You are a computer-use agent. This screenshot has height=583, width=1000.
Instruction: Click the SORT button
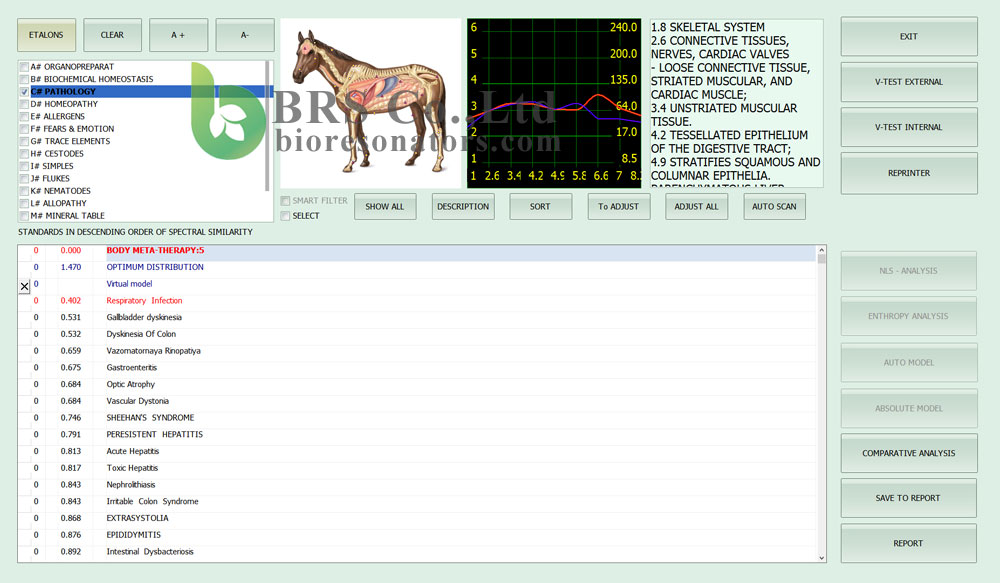click(x=540, y=207)
